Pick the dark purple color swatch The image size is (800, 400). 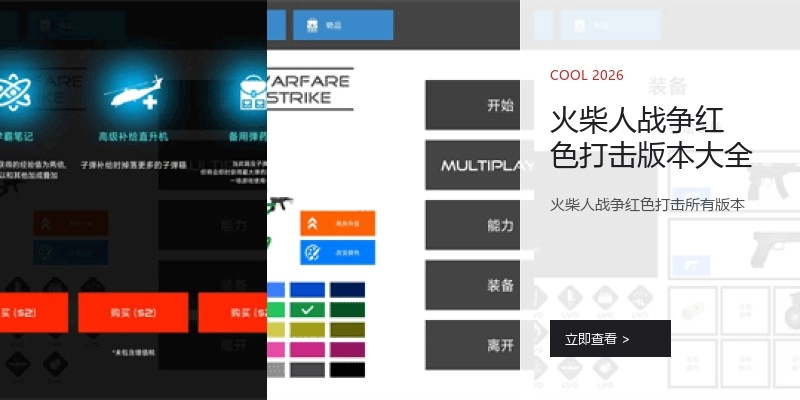[x=347, y=350]
